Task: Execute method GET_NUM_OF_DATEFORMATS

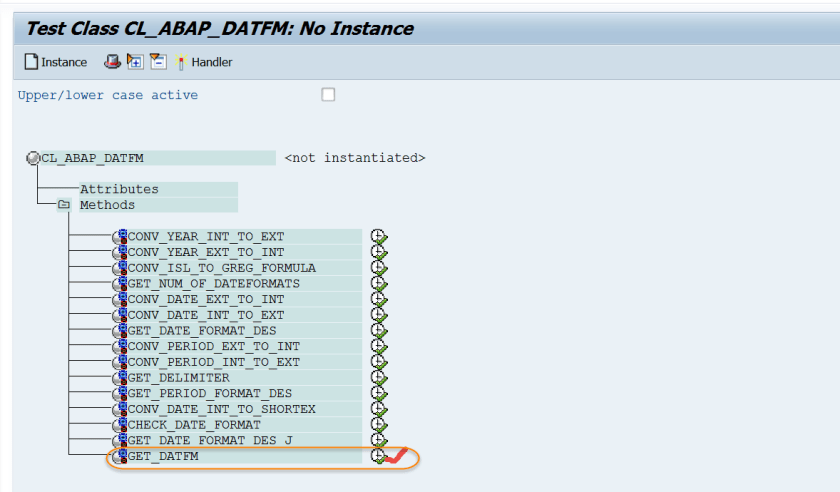Action: tap(379, 284)
